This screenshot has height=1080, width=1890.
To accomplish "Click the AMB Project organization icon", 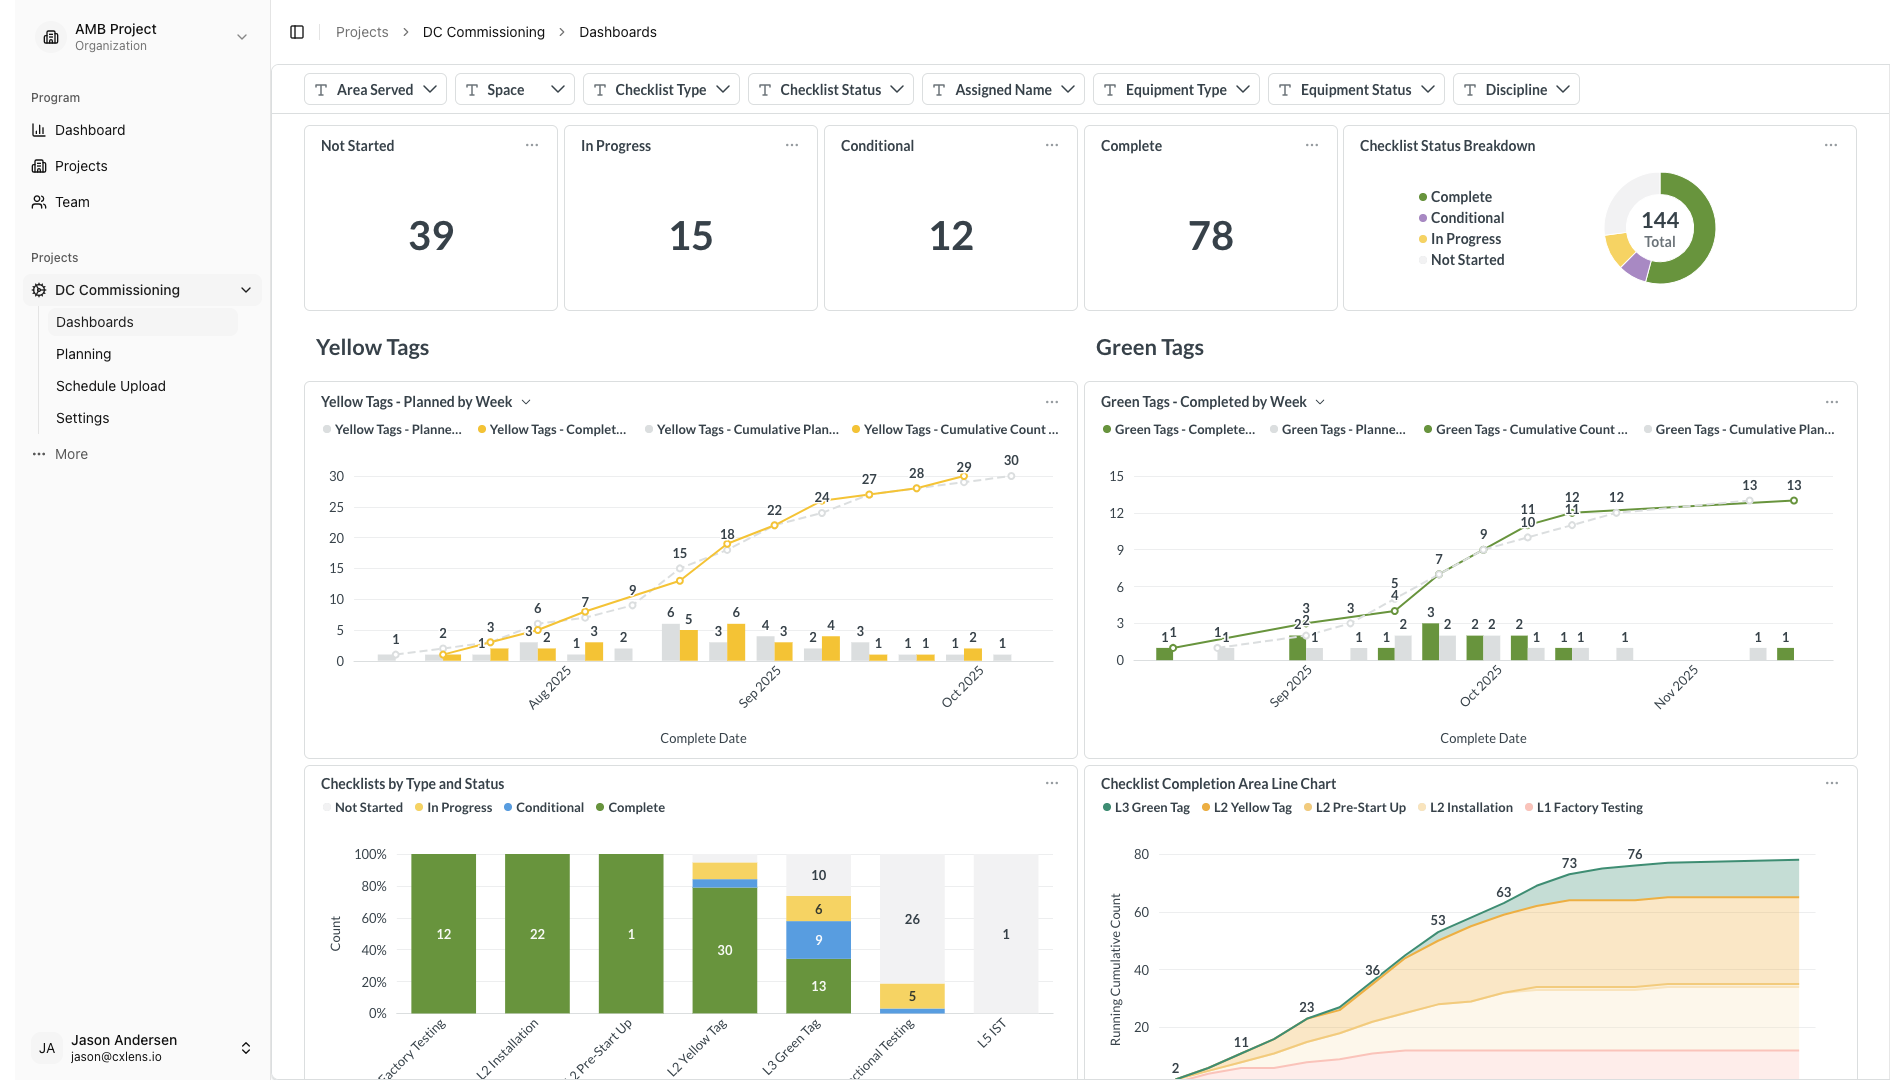I will (50, 36).
